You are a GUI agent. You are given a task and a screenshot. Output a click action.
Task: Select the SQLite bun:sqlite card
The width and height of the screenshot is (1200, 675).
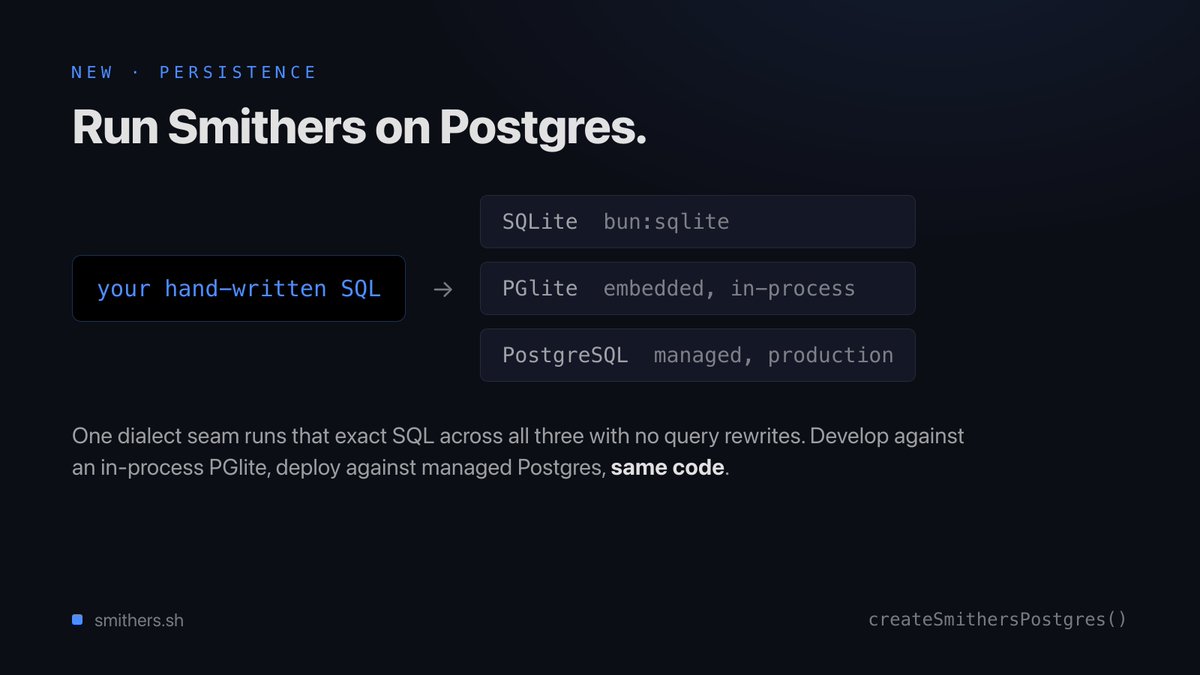point(698,221)
